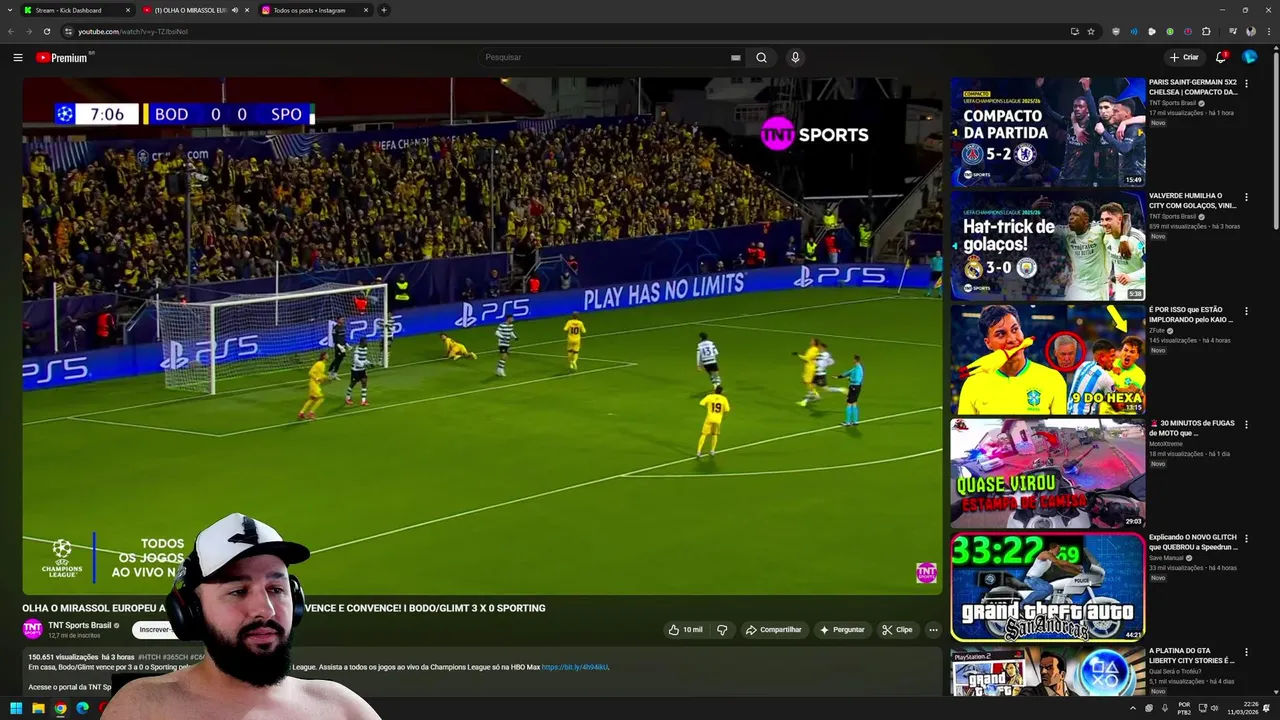Open the YouTube hamburger guide menu
1280x720 pixels.
pos(18,57)
